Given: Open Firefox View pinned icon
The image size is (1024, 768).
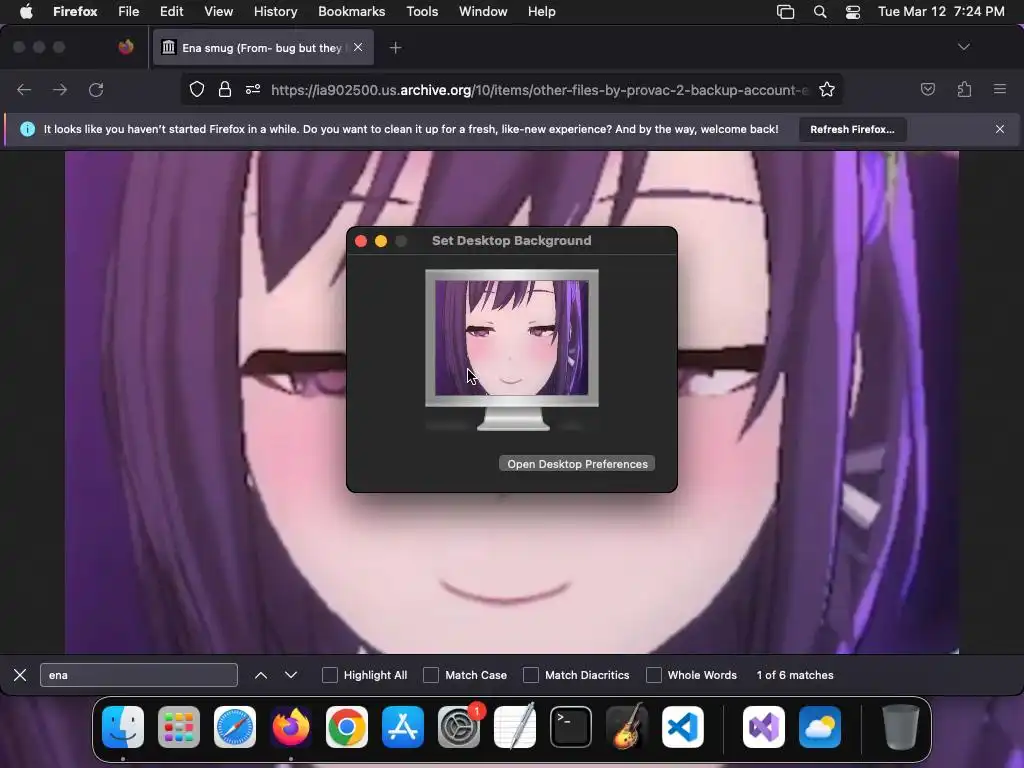Looking at the screenshot, I should [x=126, y=47].
